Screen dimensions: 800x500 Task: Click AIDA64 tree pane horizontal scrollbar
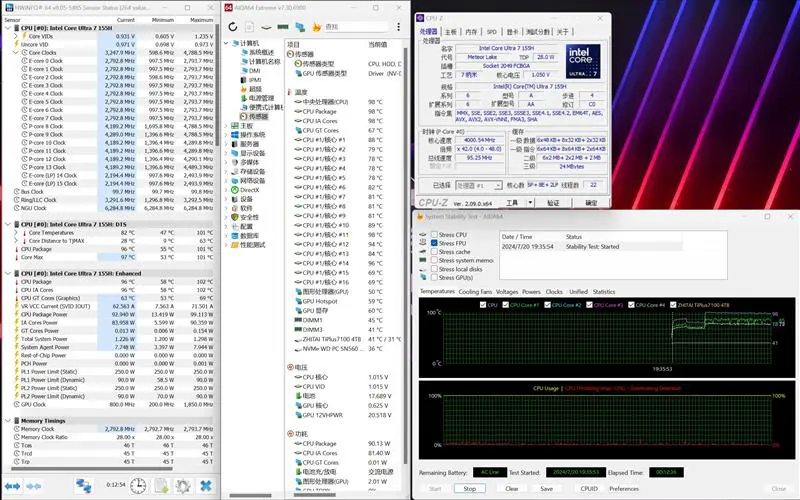coord(251,495)
